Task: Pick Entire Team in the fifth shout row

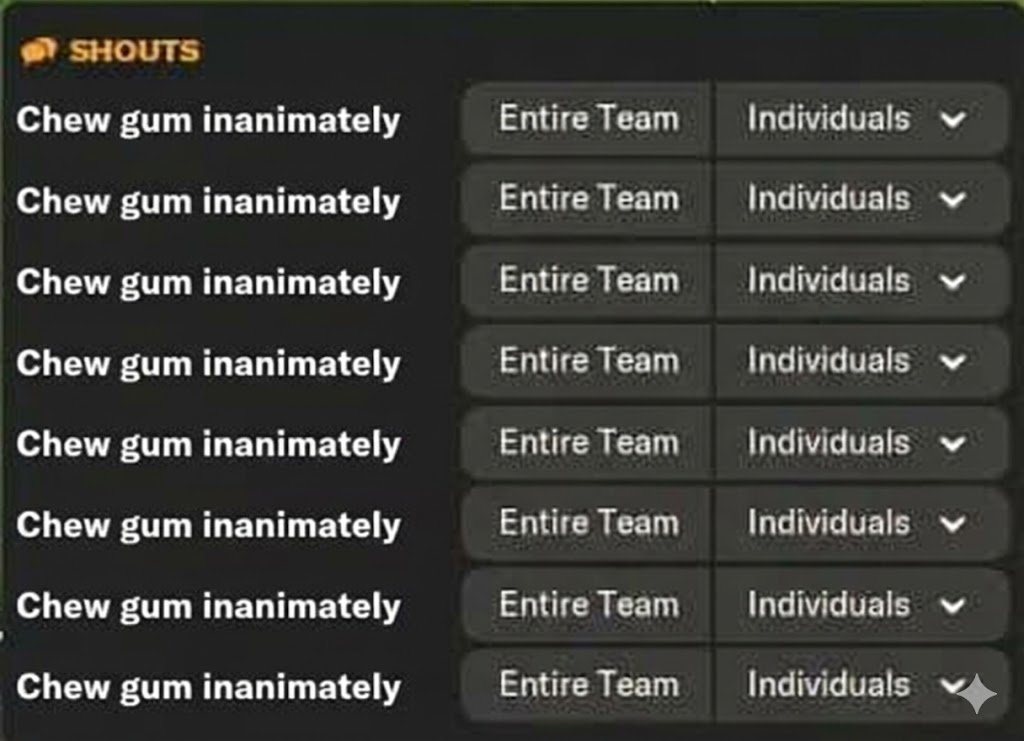Action: coord(588,442)
